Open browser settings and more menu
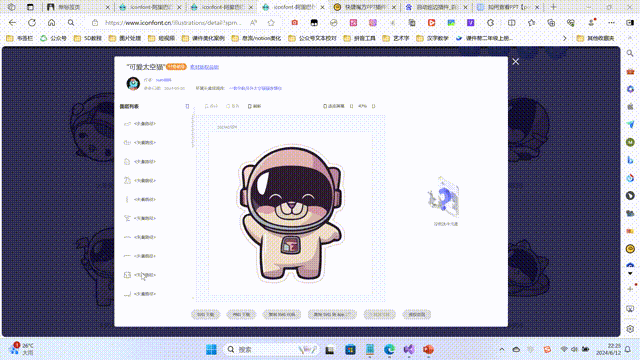The width and height of the screenshot is (640, 360). point(611,23)
